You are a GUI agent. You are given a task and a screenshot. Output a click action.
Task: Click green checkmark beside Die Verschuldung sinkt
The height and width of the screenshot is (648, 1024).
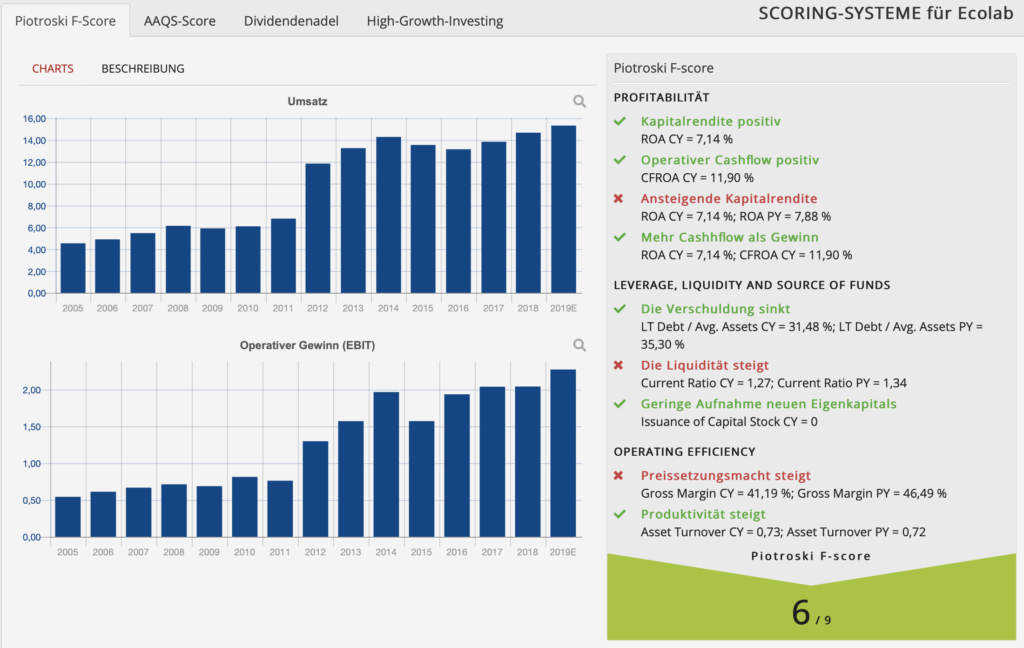click(620, 308)
